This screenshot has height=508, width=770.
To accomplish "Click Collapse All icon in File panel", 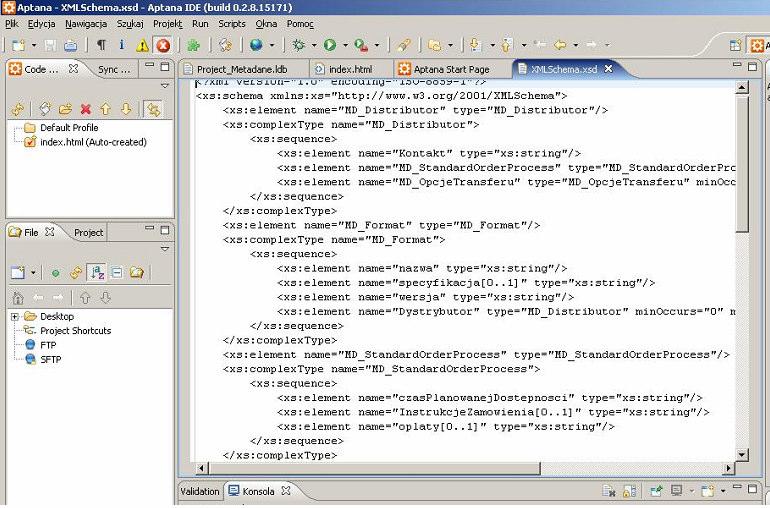I will pyautogui.click(x=117, y=272).
